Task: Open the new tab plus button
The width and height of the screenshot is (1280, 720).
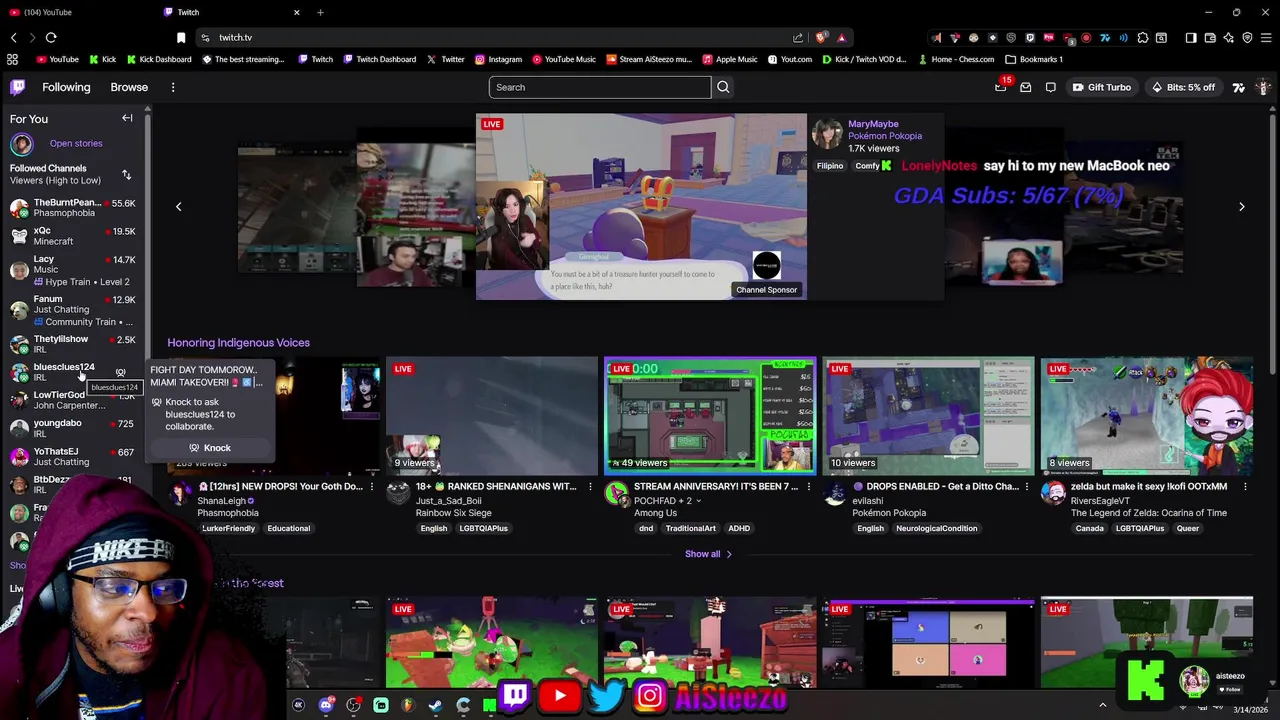Action: click(320, 12)
